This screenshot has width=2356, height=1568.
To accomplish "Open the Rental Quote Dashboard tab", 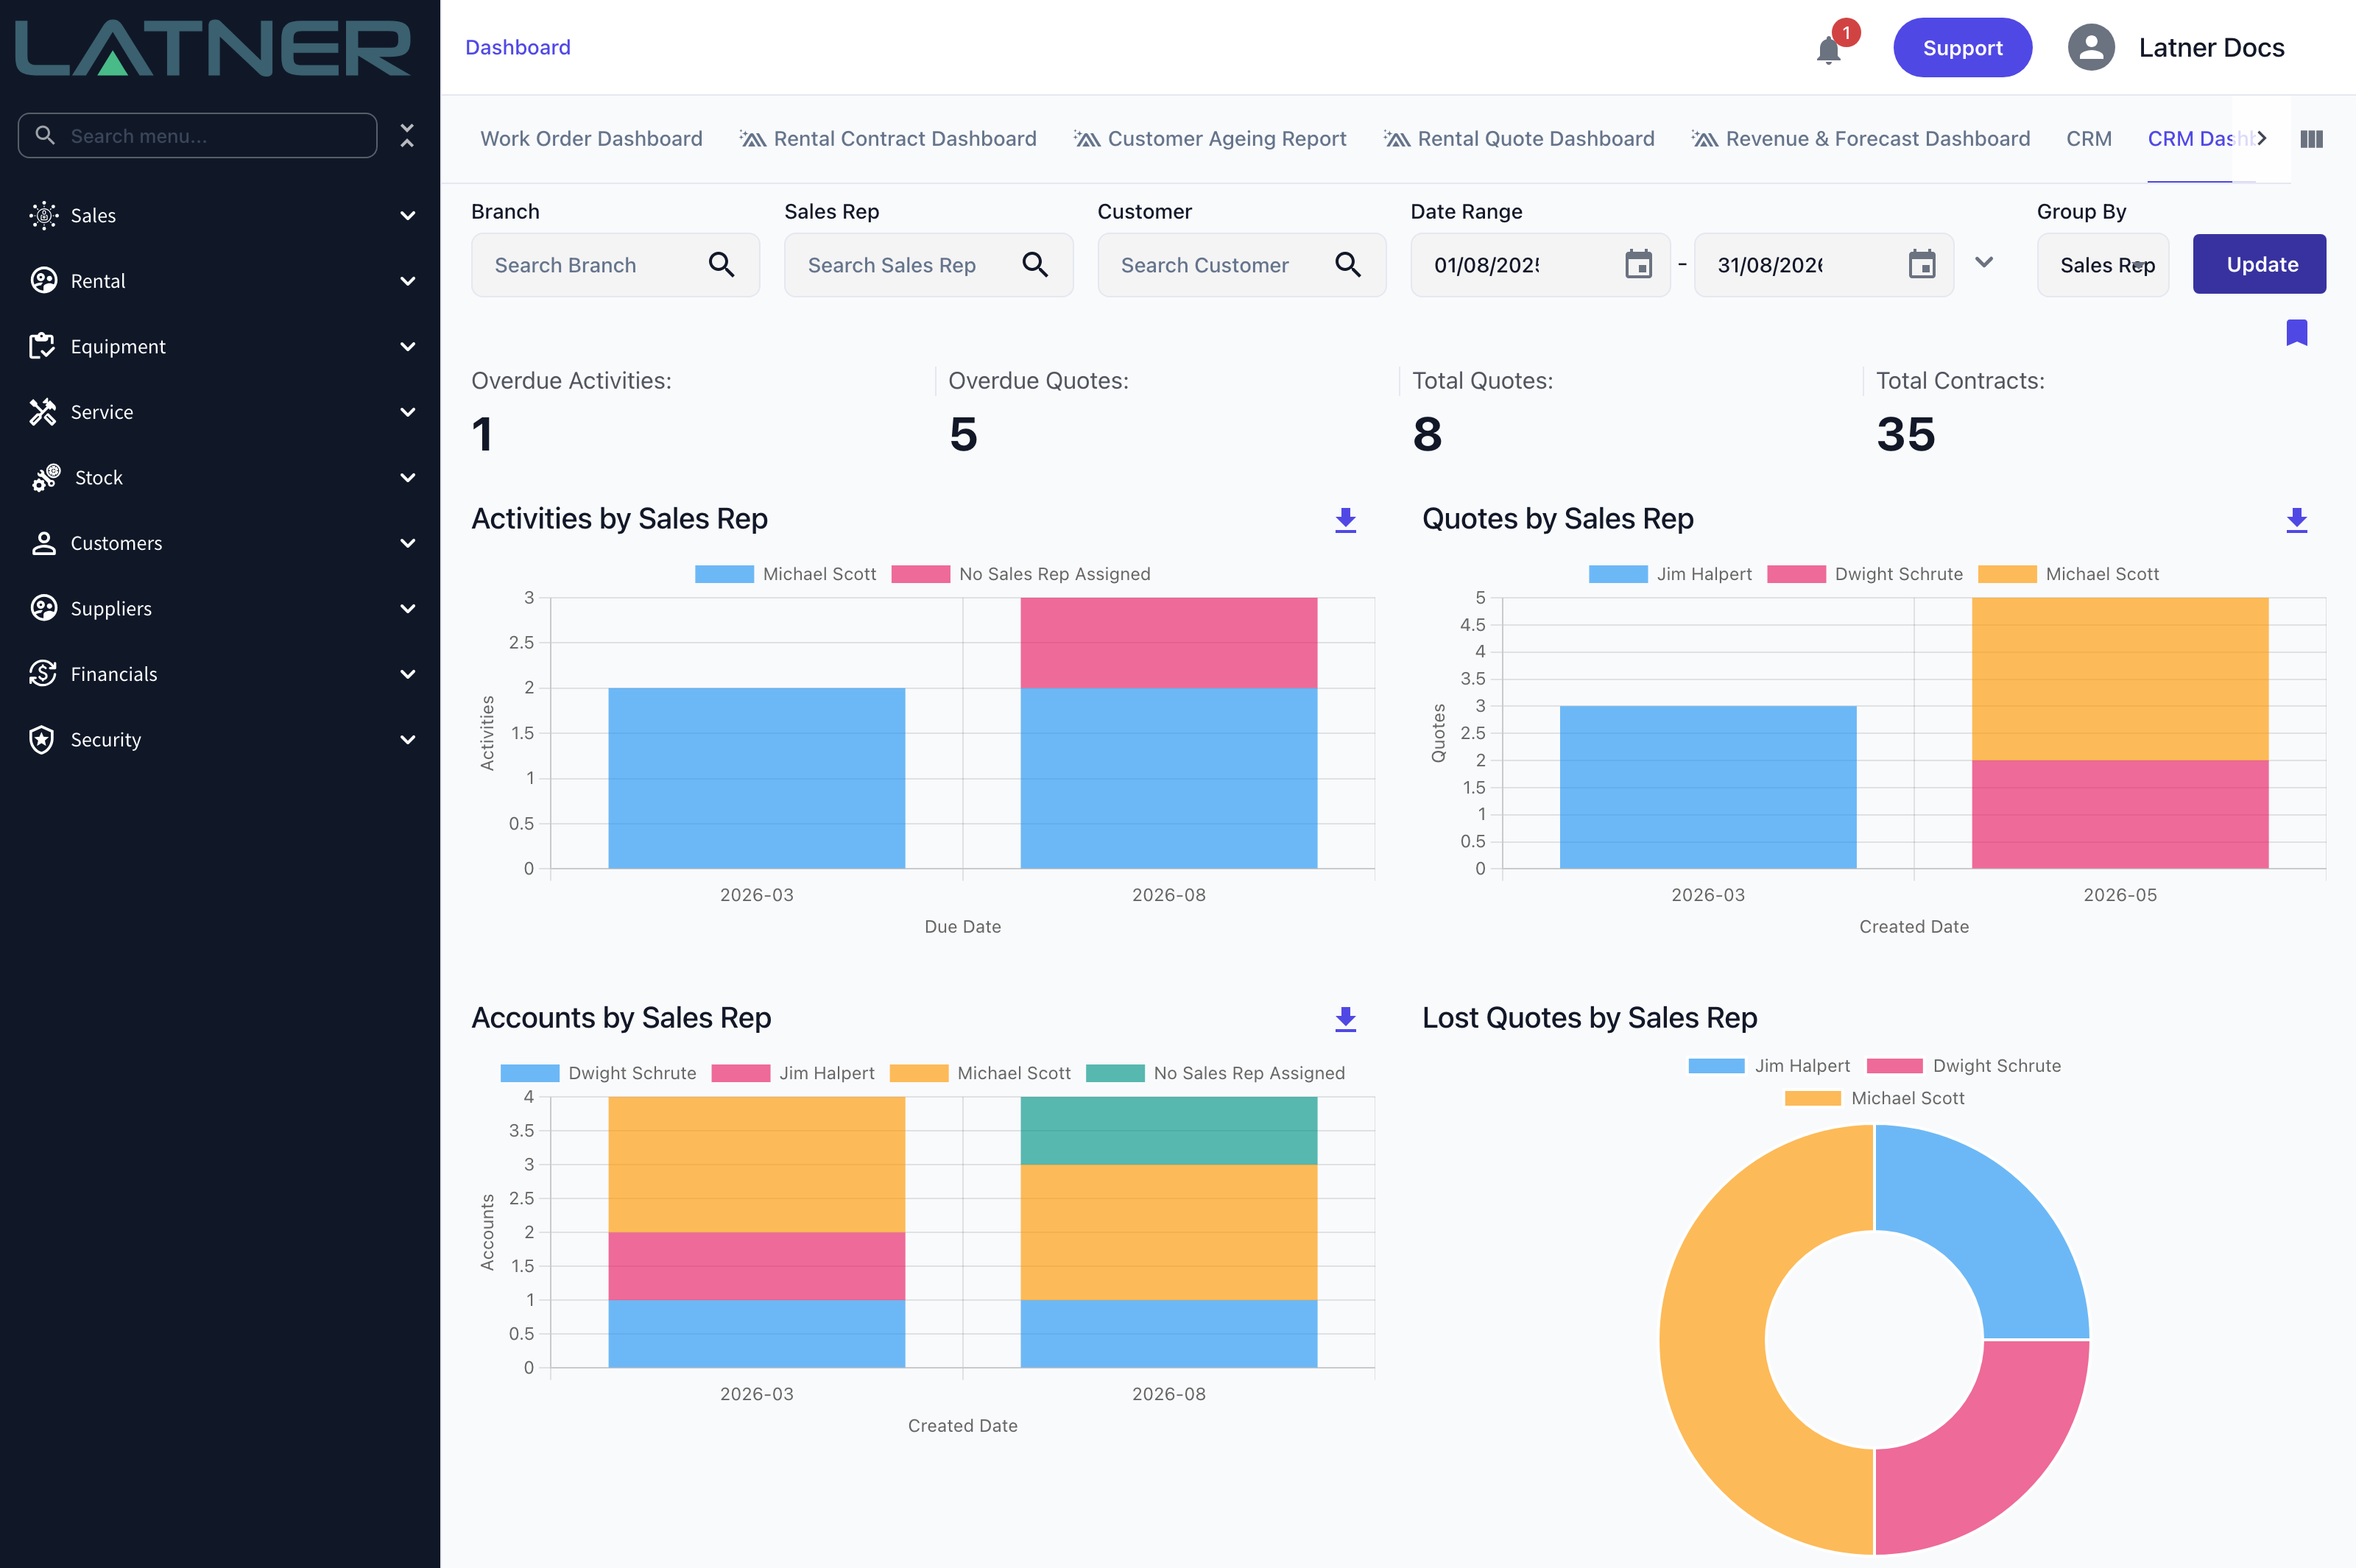I will [1519, 139].
